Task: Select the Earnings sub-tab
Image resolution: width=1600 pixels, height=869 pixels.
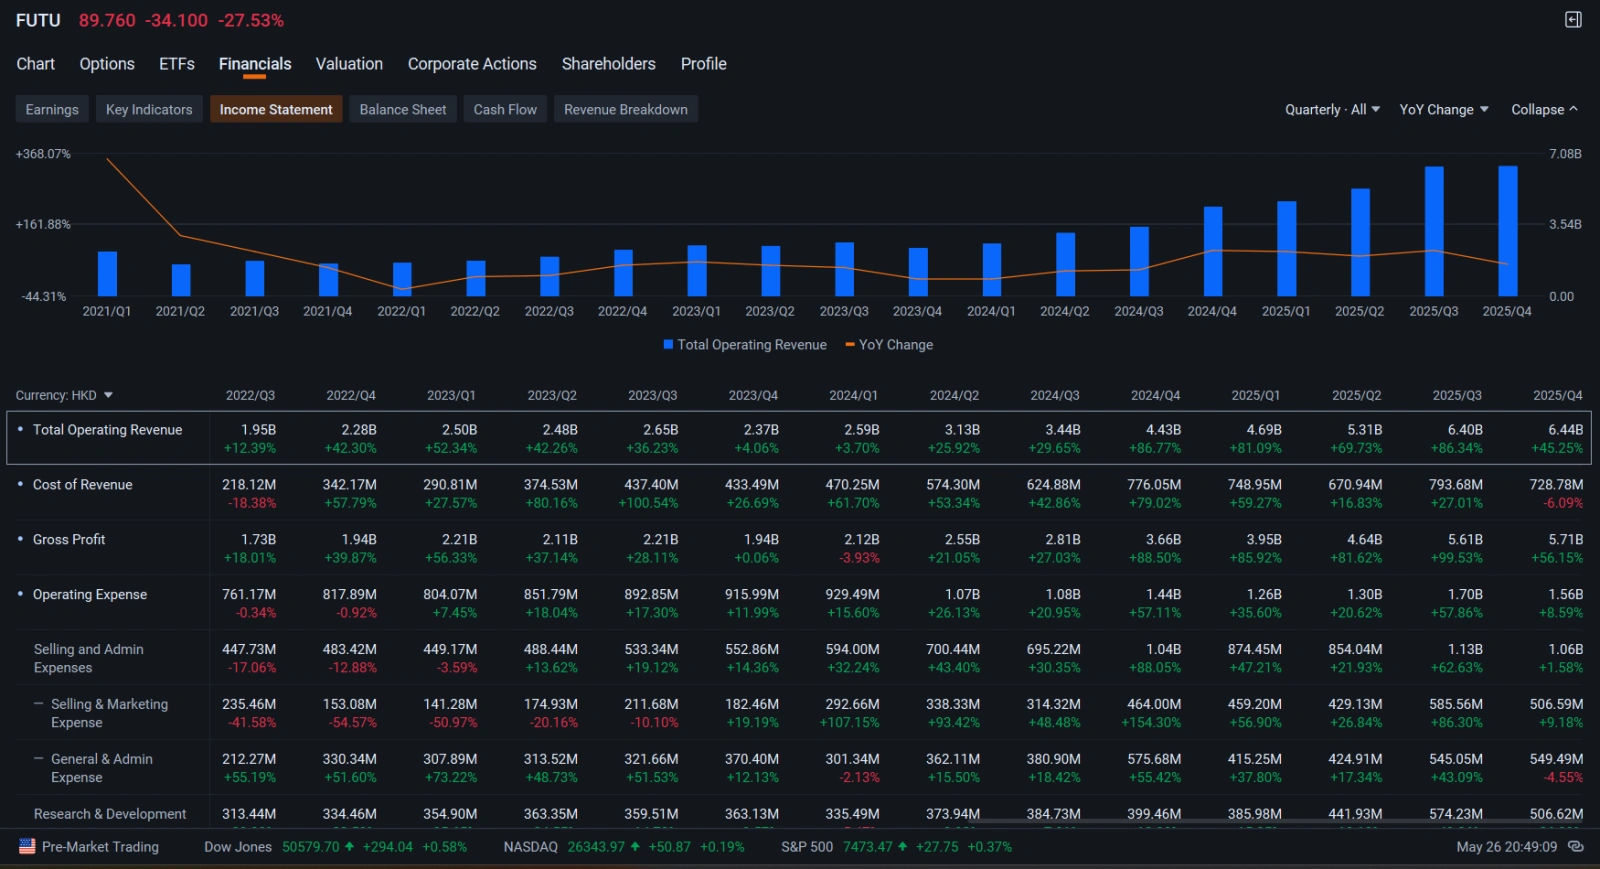Action: point(52,109)
